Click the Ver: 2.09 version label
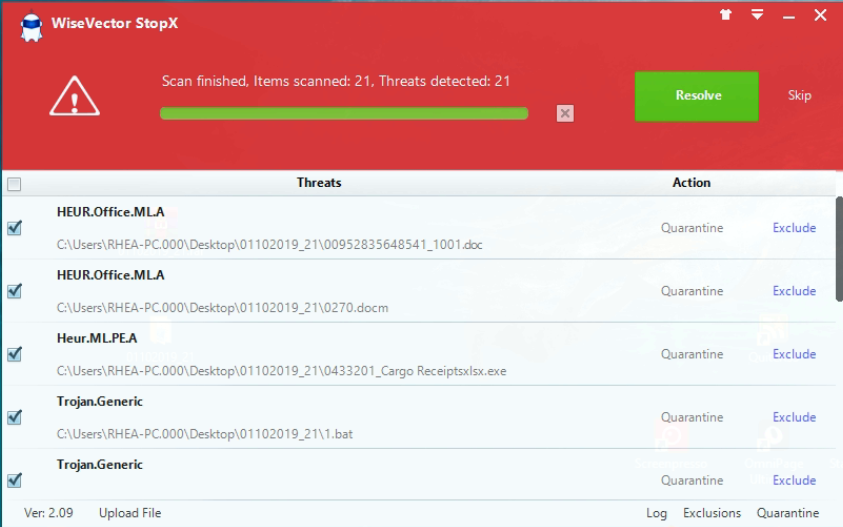Image resolution: width=843 pixels, height=527 pixels. click(x=48, y=513)
